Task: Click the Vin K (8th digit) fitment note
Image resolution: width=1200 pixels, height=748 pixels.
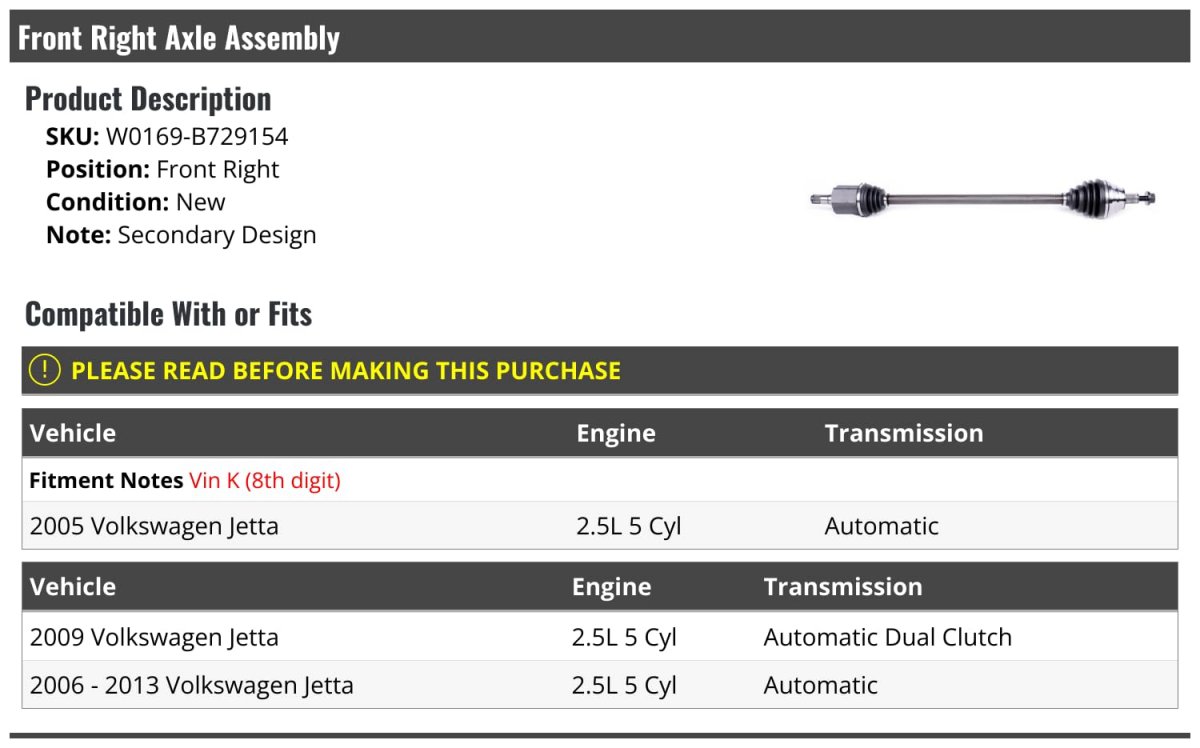Action: 265,481
